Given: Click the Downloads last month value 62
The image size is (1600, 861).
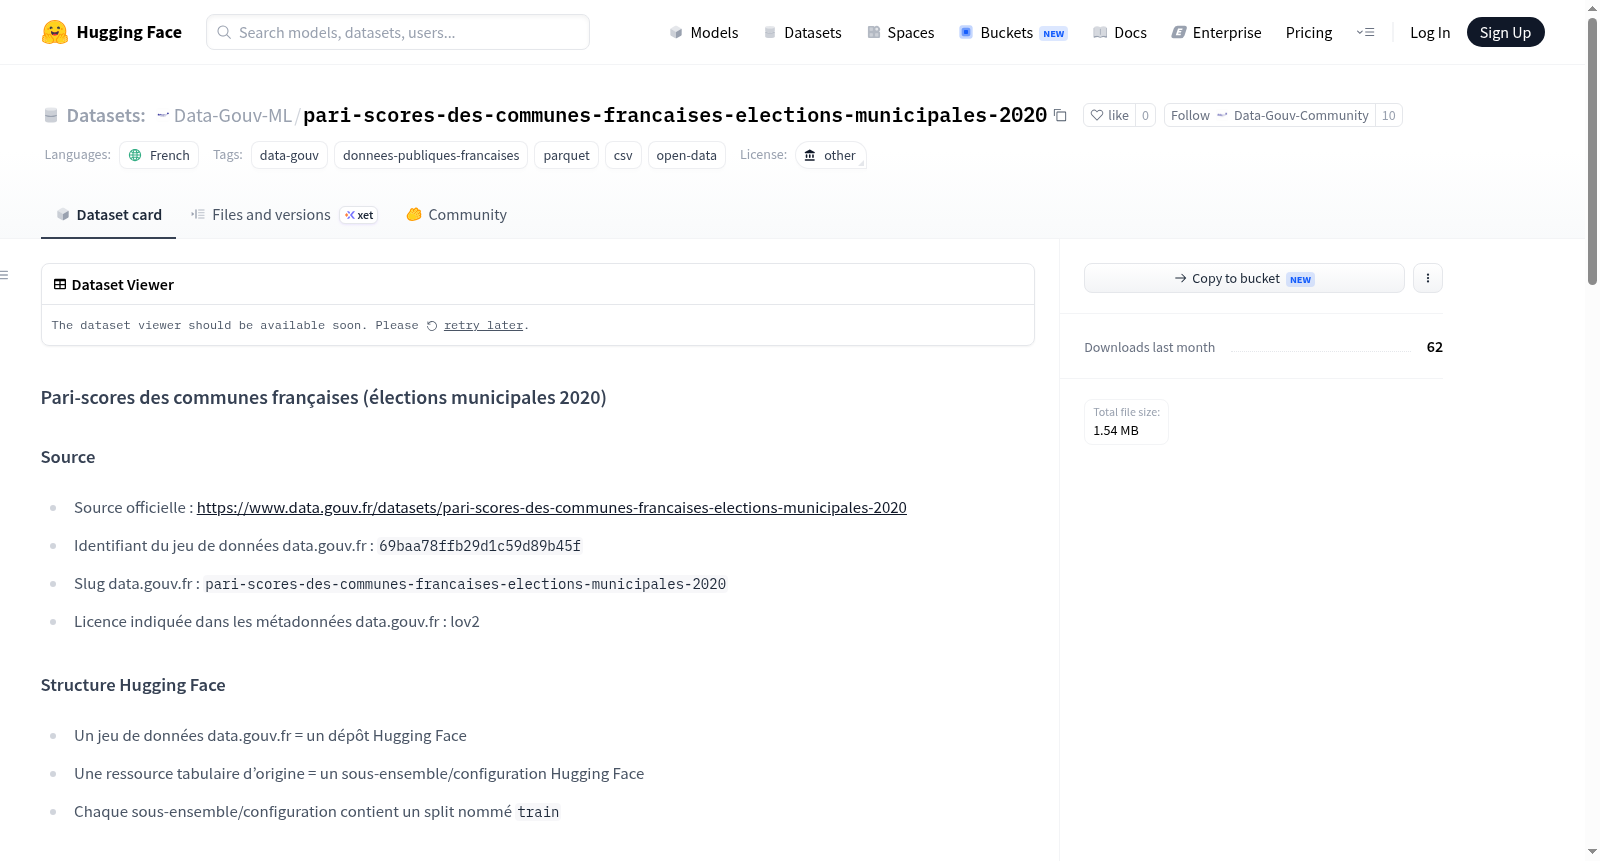Looking at the screenshot, I should pyautogui.click(x=1434, y=347).
